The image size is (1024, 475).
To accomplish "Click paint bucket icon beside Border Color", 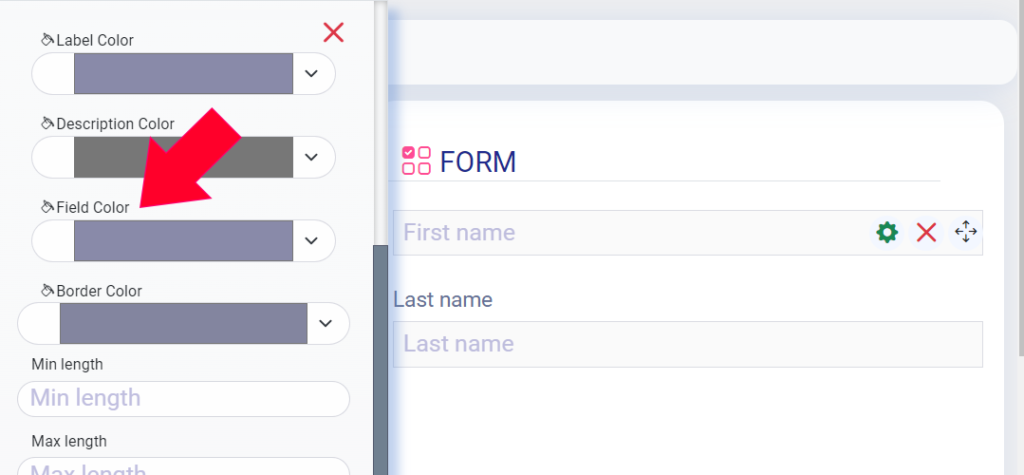I will click(x=47, y=291).
